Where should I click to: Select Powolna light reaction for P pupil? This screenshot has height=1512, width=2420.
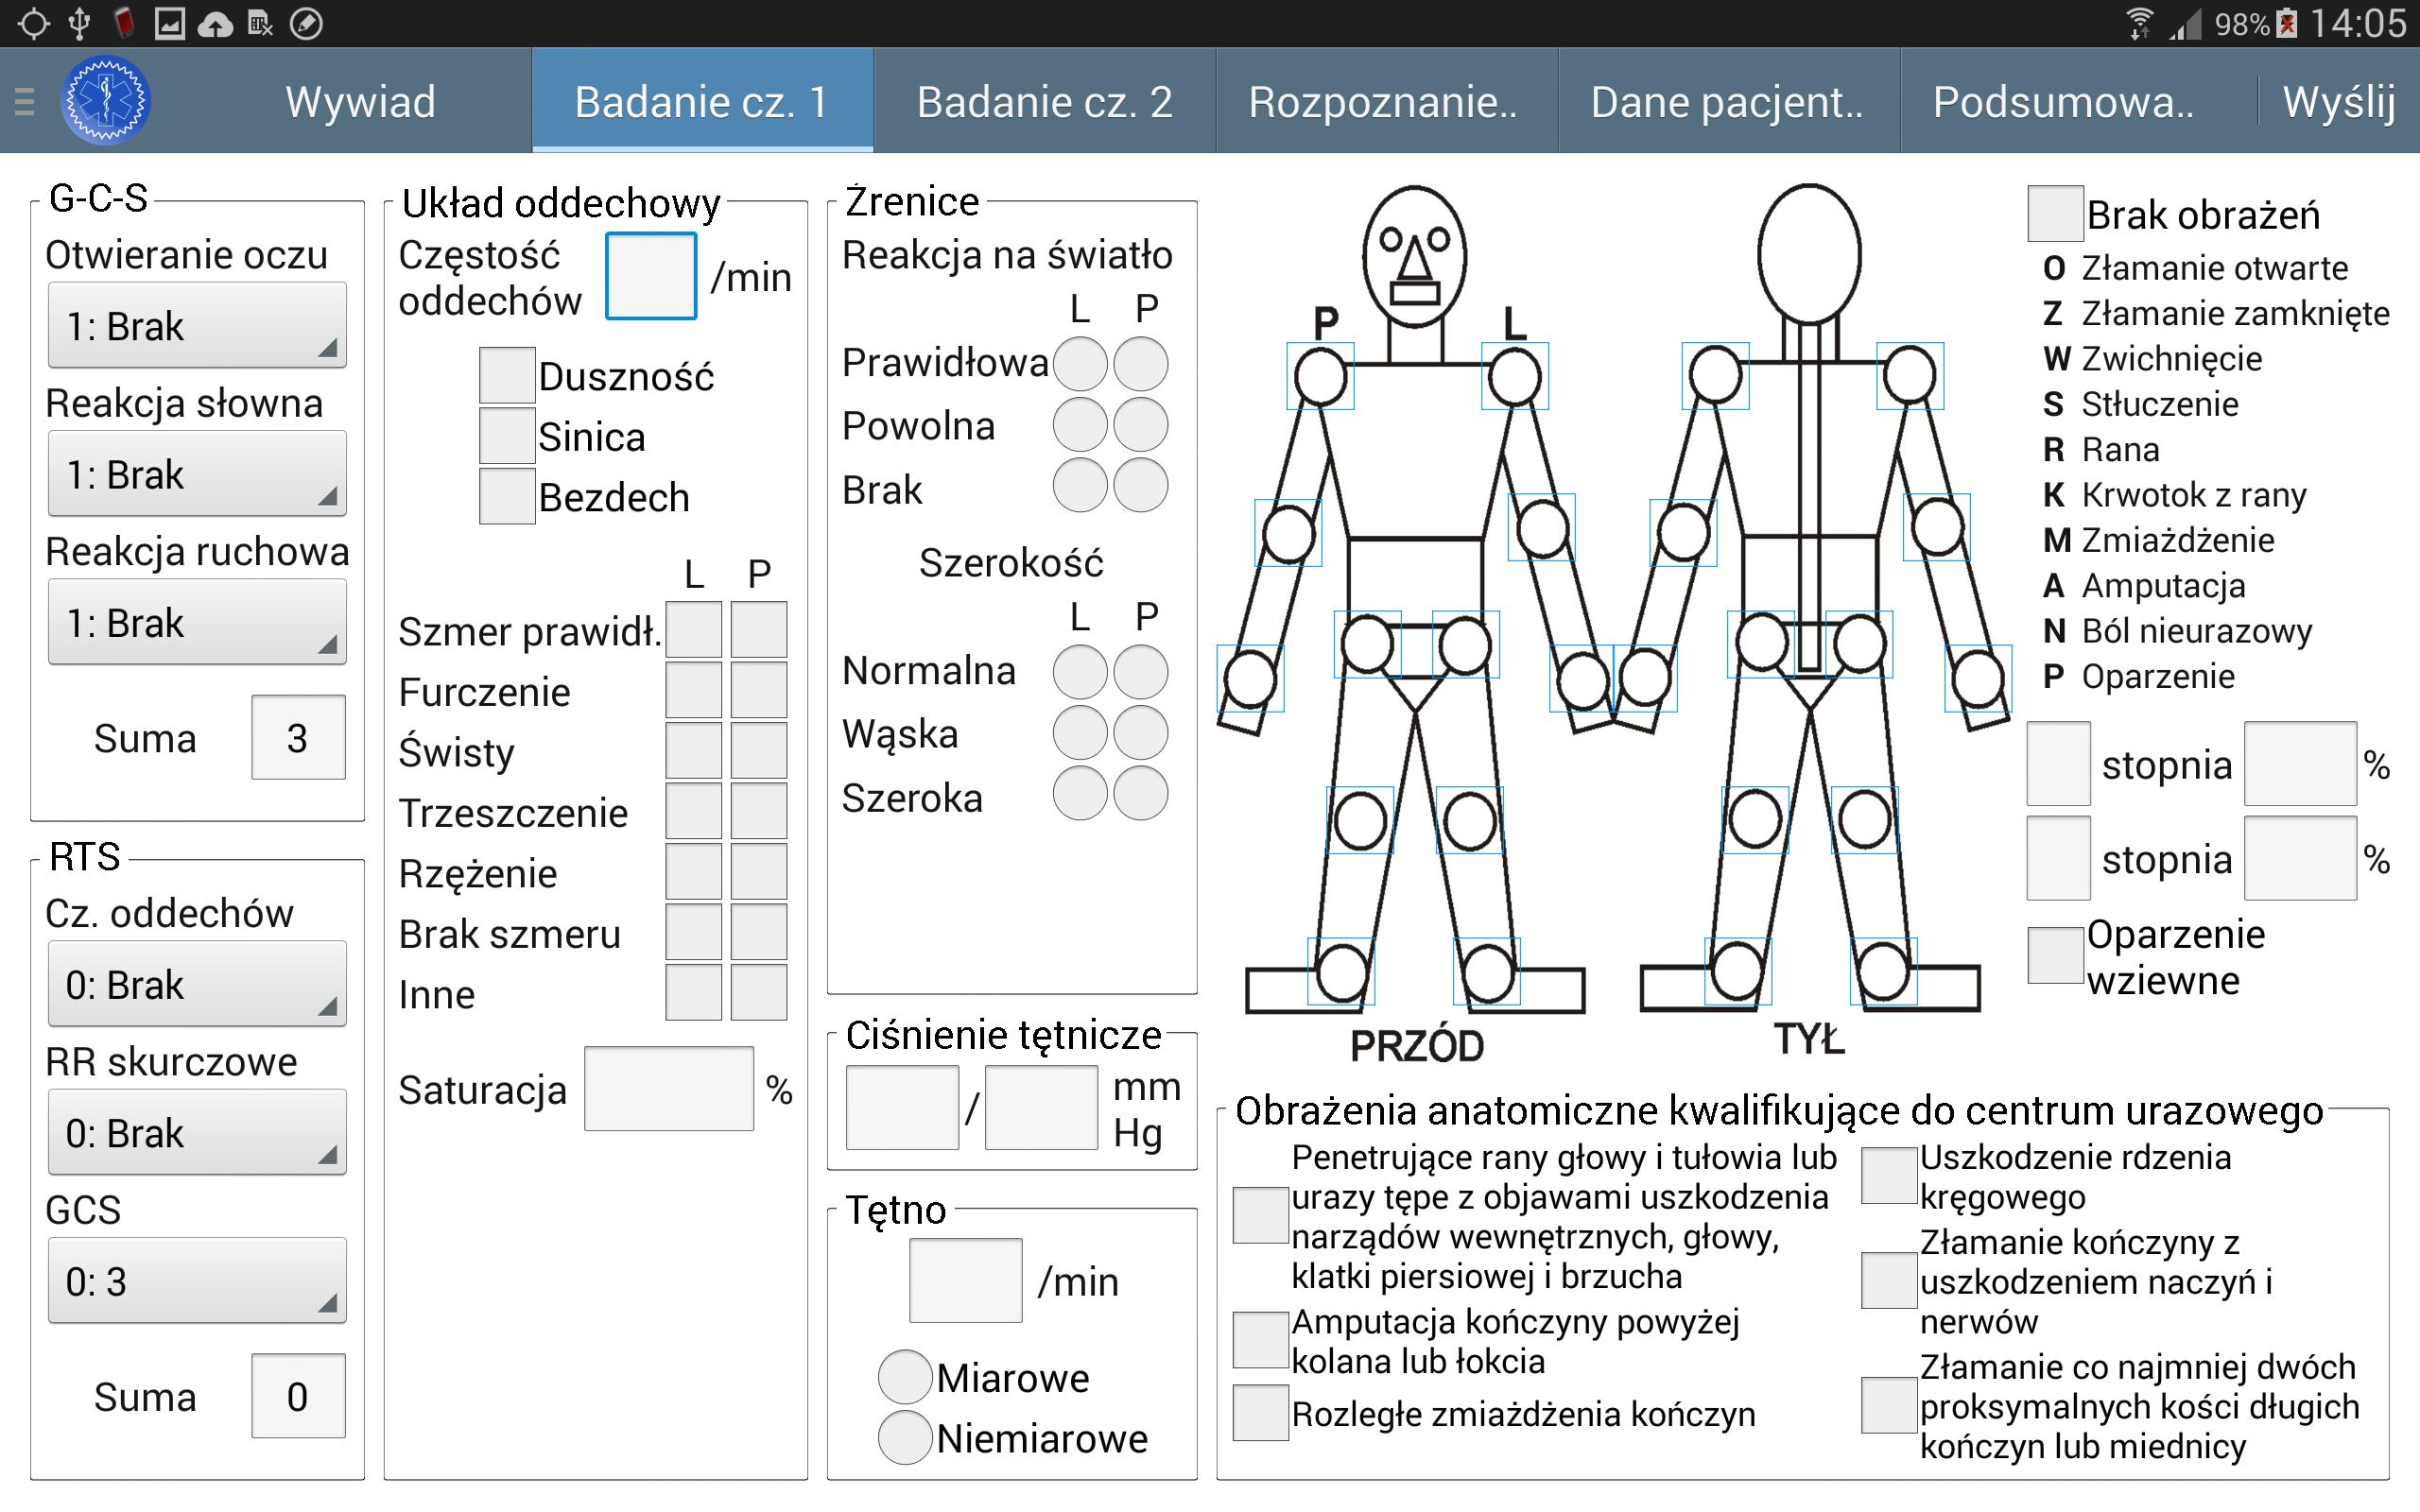point(1141,425)
